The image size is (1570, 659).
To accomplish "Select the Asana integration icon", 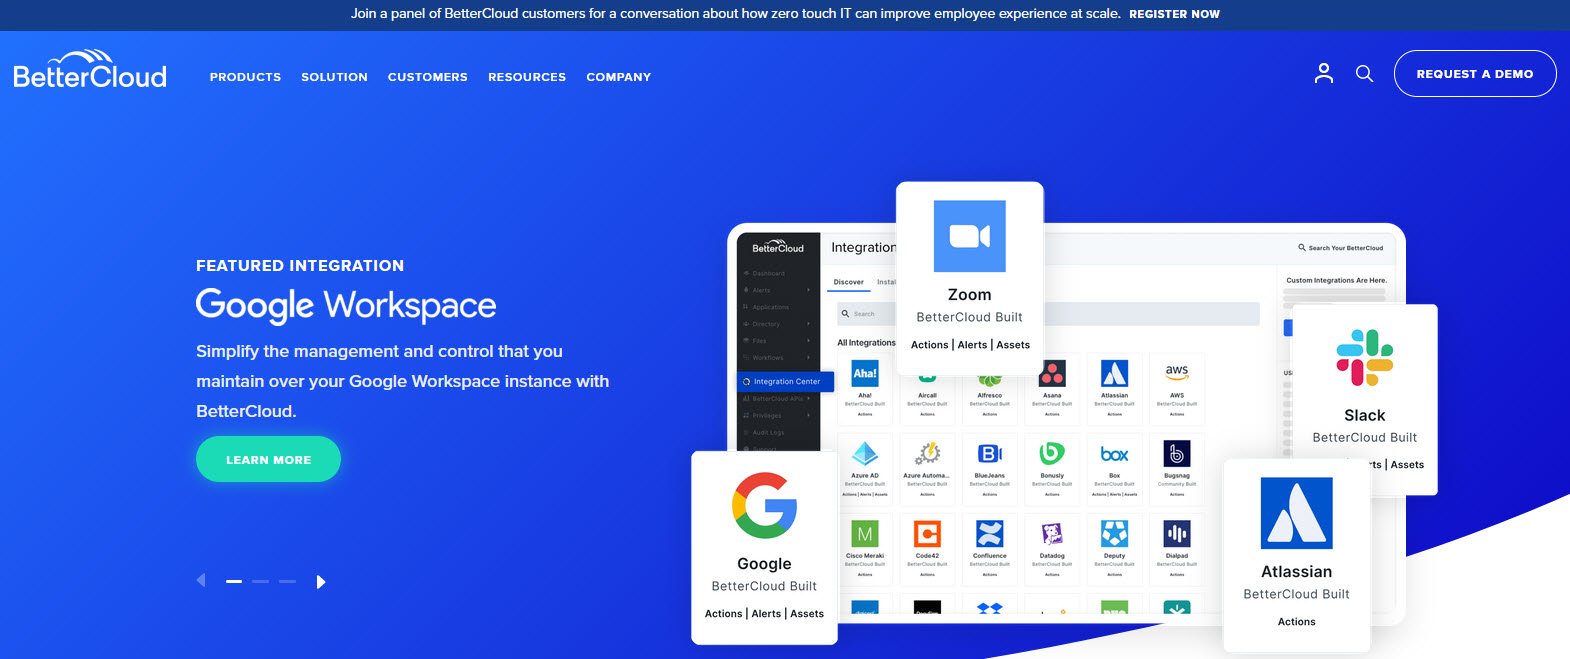I will tap(1052, 374).
